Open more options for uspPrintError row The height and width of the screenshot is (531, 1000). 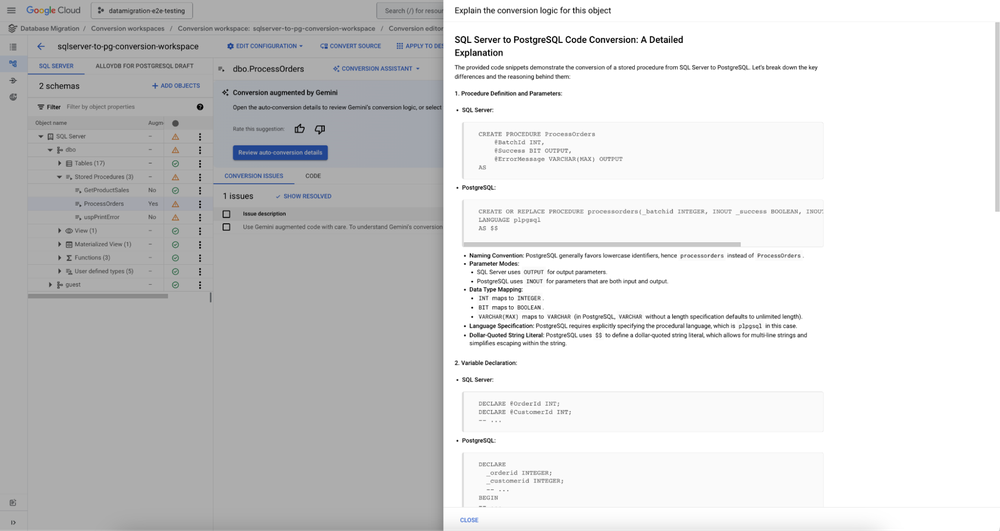[200, 217]
